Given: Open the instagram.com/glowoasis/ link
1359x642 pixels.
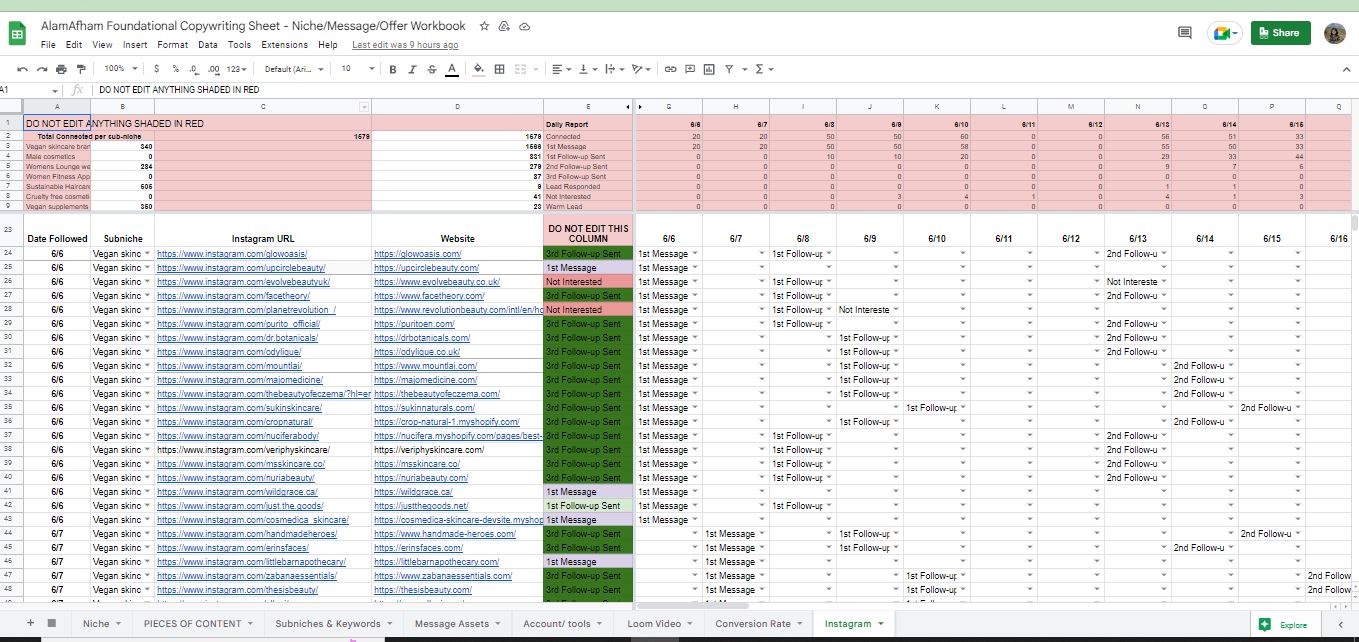Looking at the screenshot, I should (x=231, y=254).
